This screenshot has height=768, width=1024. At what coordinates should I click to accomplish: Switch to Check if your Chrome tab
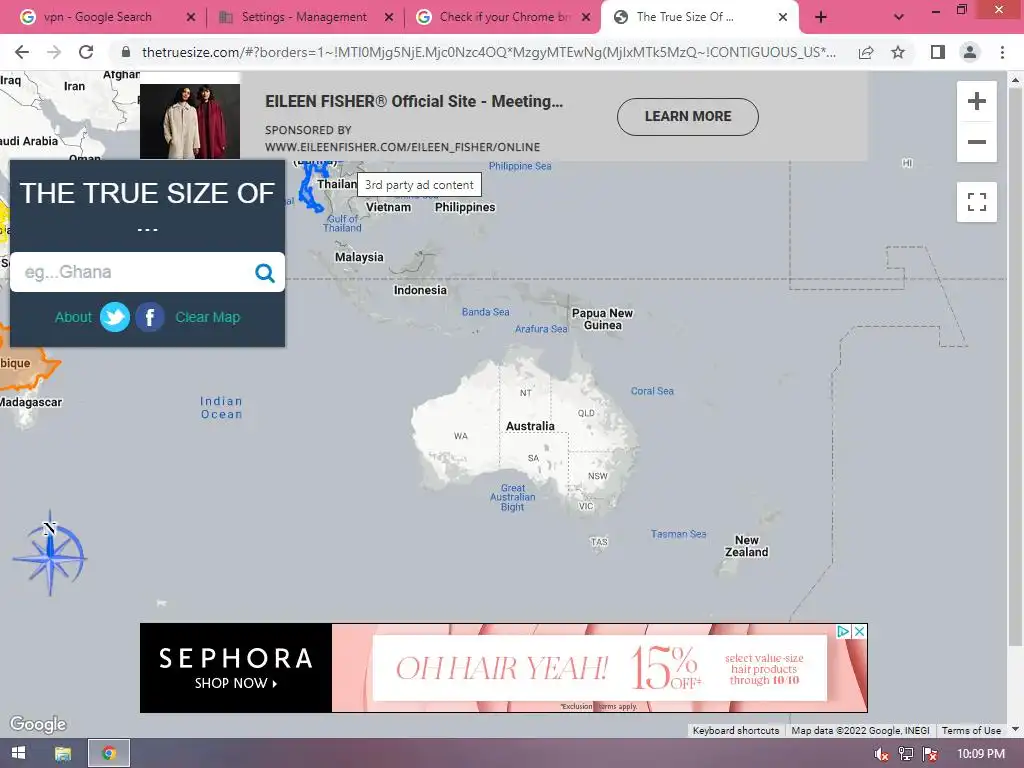point(504,17)
